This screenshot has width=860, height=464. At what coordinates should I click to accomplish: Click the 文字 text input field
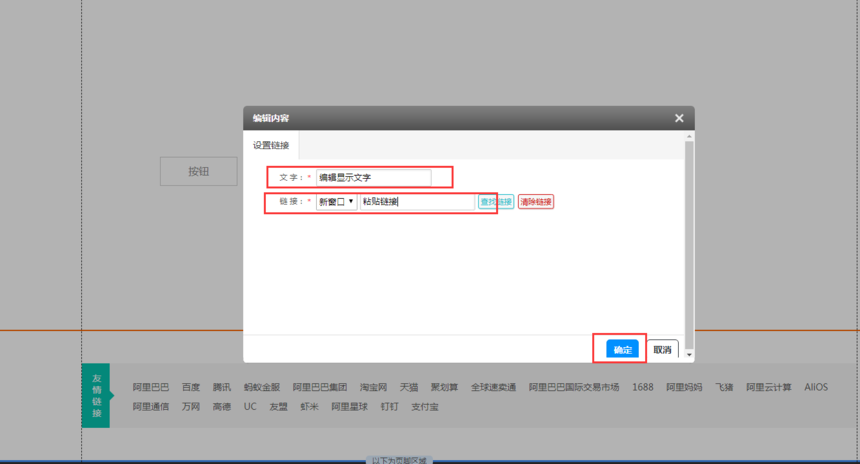374,178
